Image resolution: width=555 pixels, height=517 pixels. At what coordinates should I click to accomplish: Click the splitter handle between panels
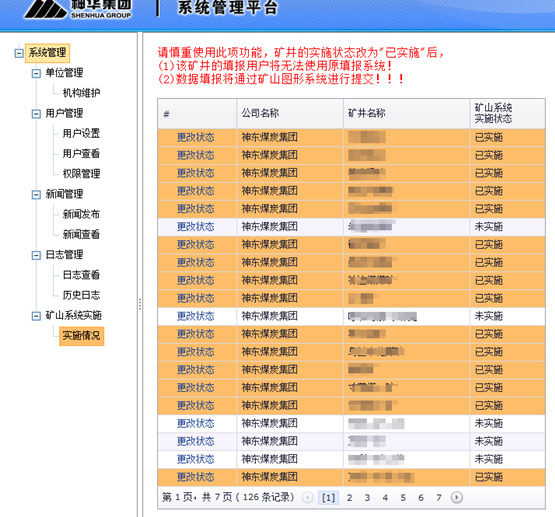(140, 304)
